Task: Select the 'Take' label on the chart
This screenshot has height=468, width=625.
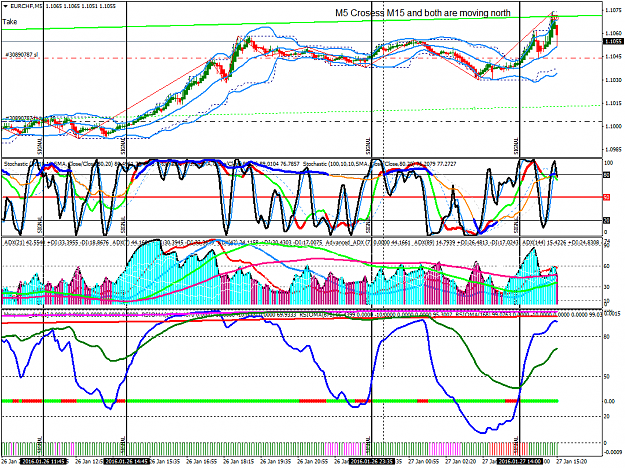Action: point(10,22)
